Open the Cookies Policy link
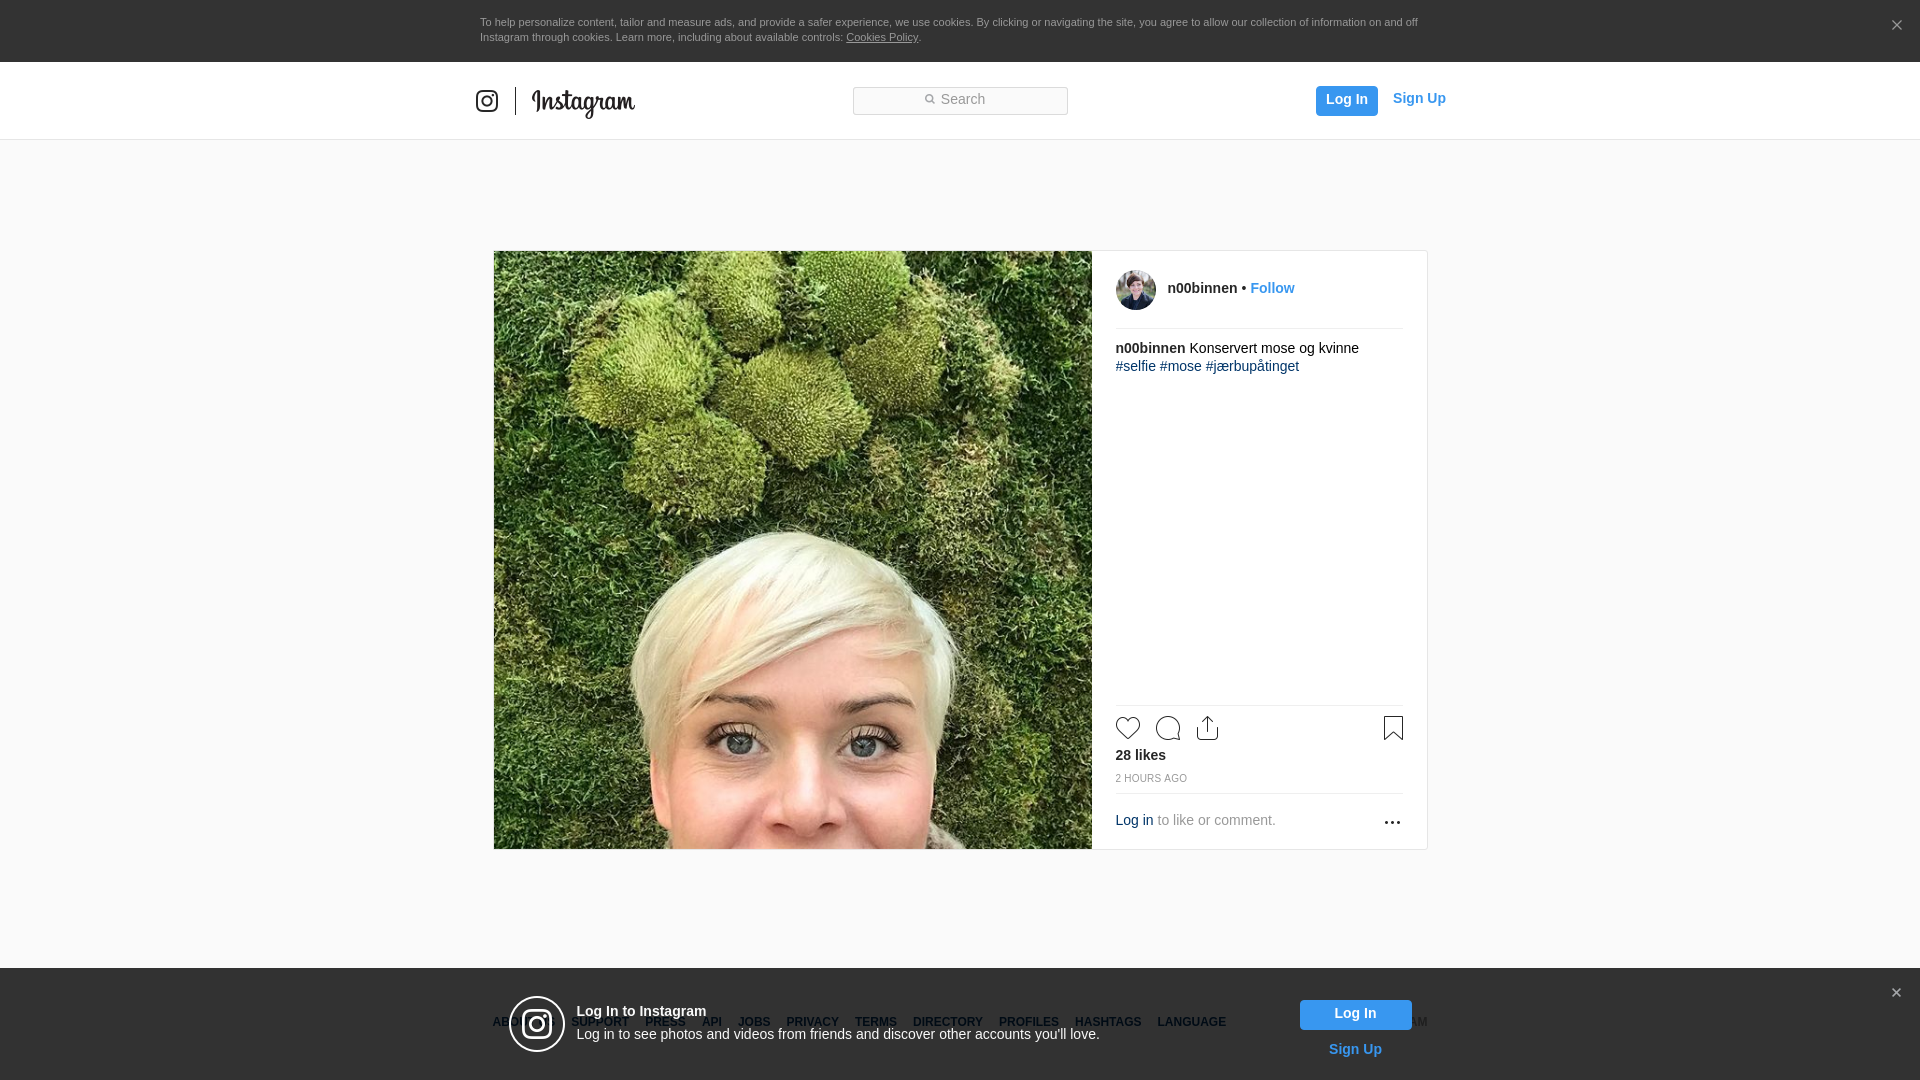 pyautogui.click(x=882, y=37)
